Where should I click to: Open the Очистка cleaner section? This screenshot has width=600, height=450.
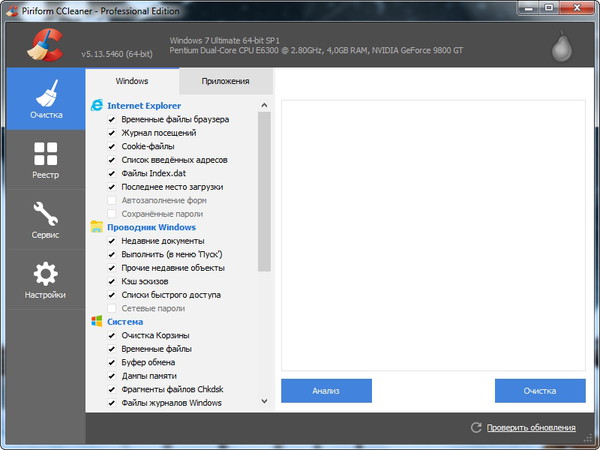45,100
